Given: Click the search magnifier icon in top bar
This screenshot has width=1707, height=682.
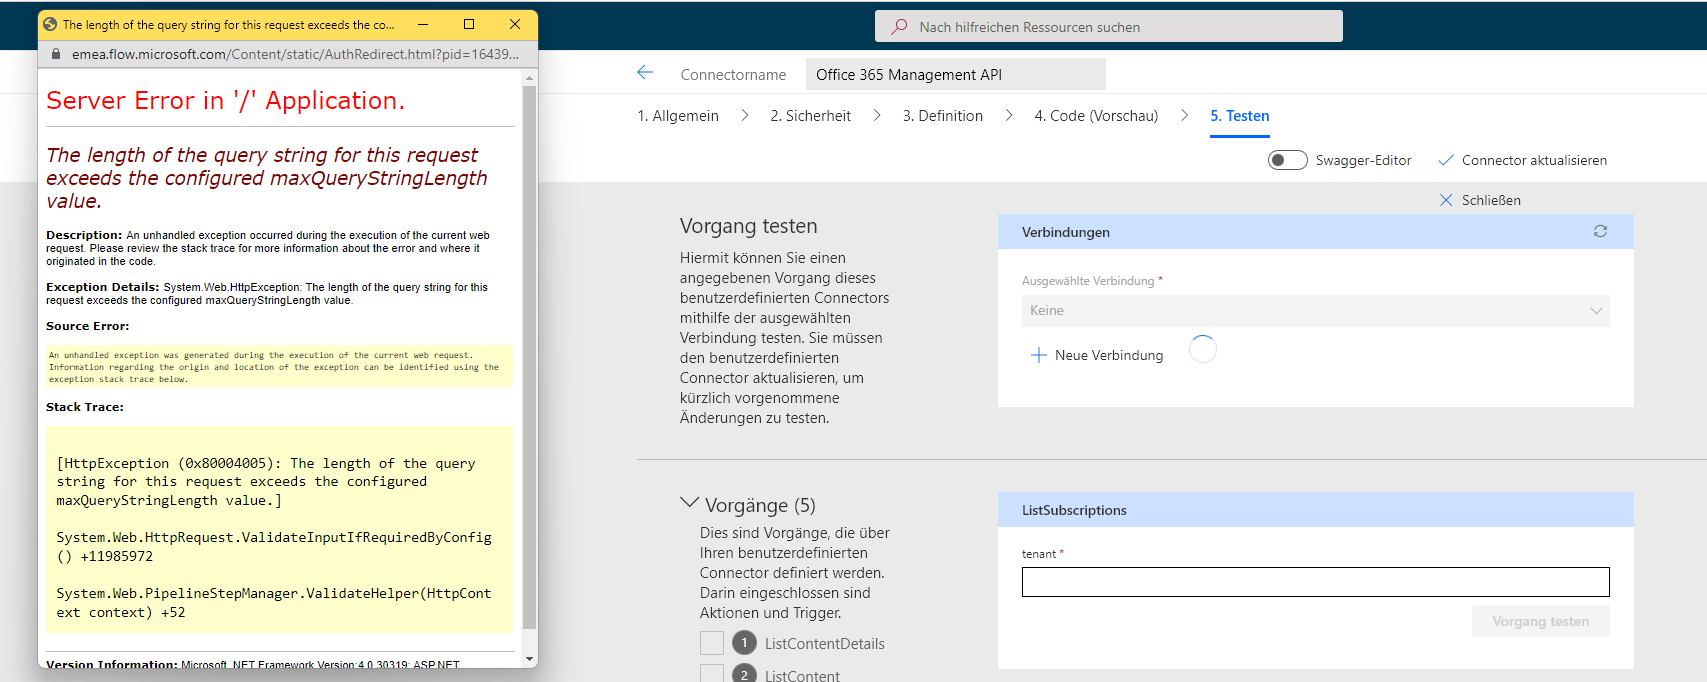Looking at the screenshot, I should pos(900,27).
